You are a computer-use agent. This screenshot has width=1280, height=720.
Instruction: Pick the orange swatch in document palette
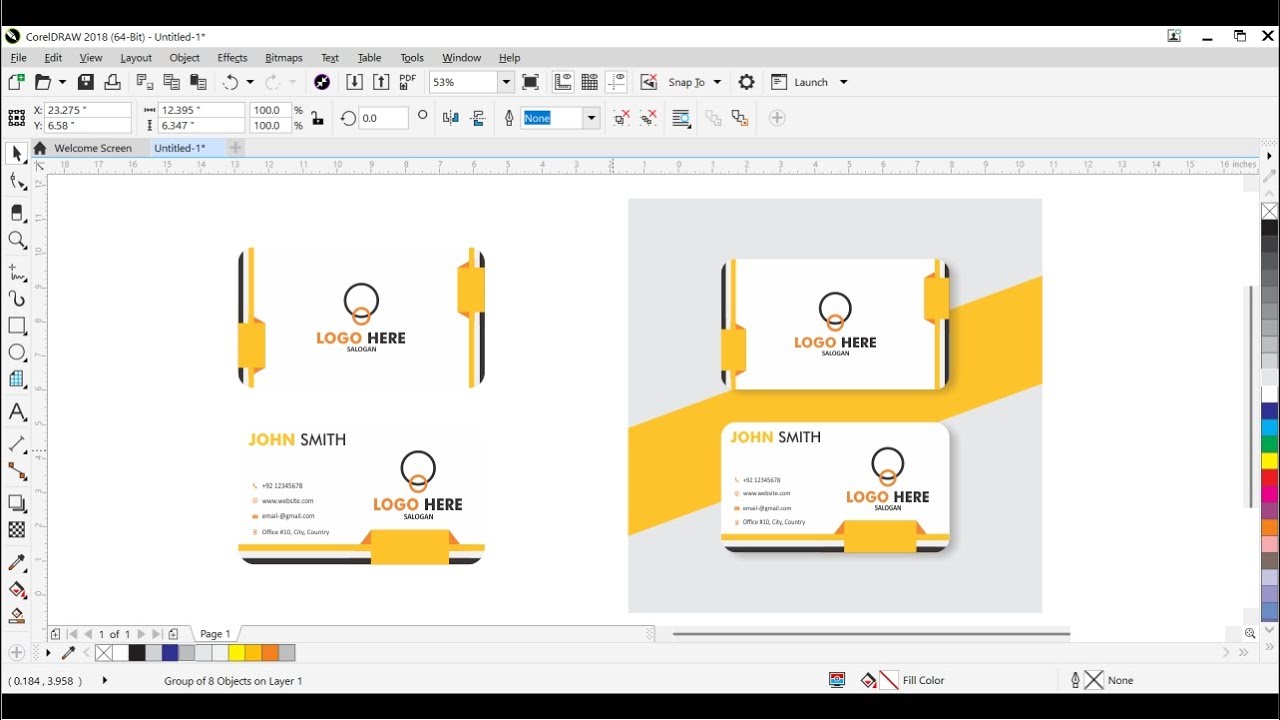point(270,653)
